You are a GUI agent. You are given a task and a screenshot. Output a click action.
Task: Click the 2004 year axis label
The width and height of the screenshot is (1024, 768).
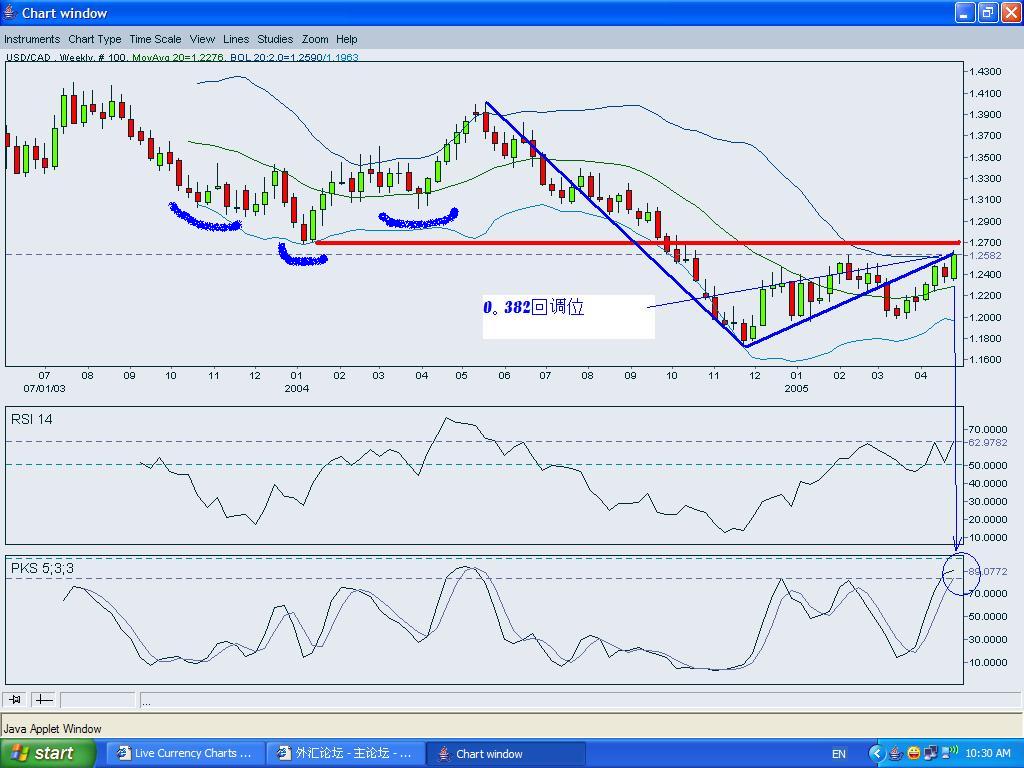pos(296,389)
